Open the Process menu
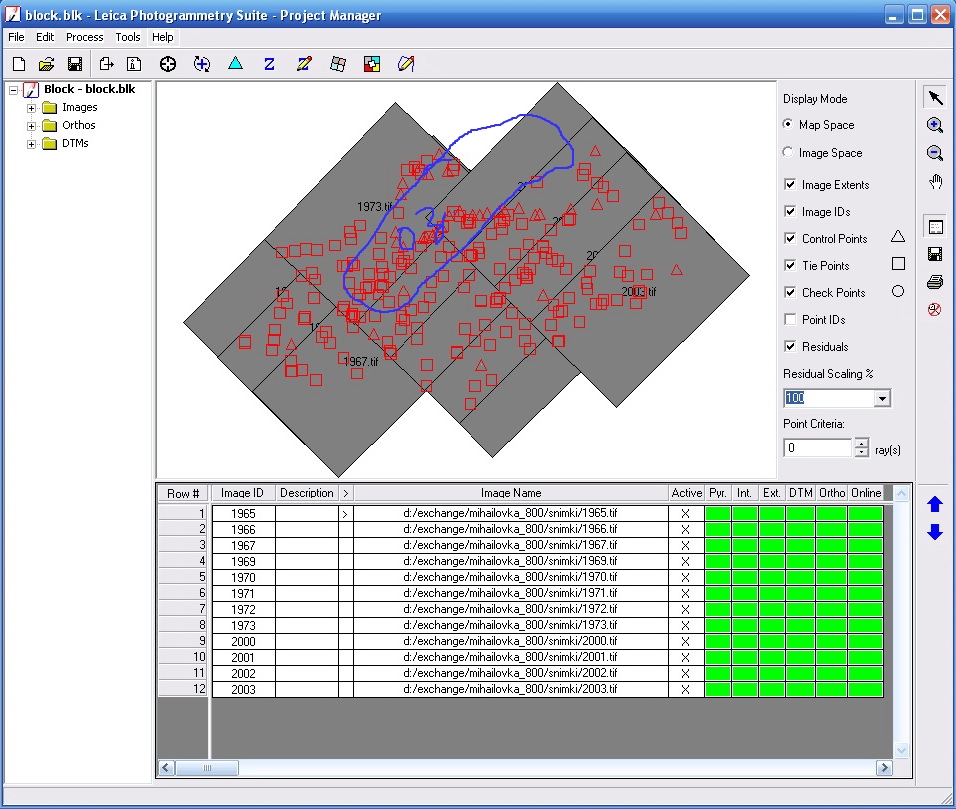This screenshot has height=809, width=956. [84, 37]
